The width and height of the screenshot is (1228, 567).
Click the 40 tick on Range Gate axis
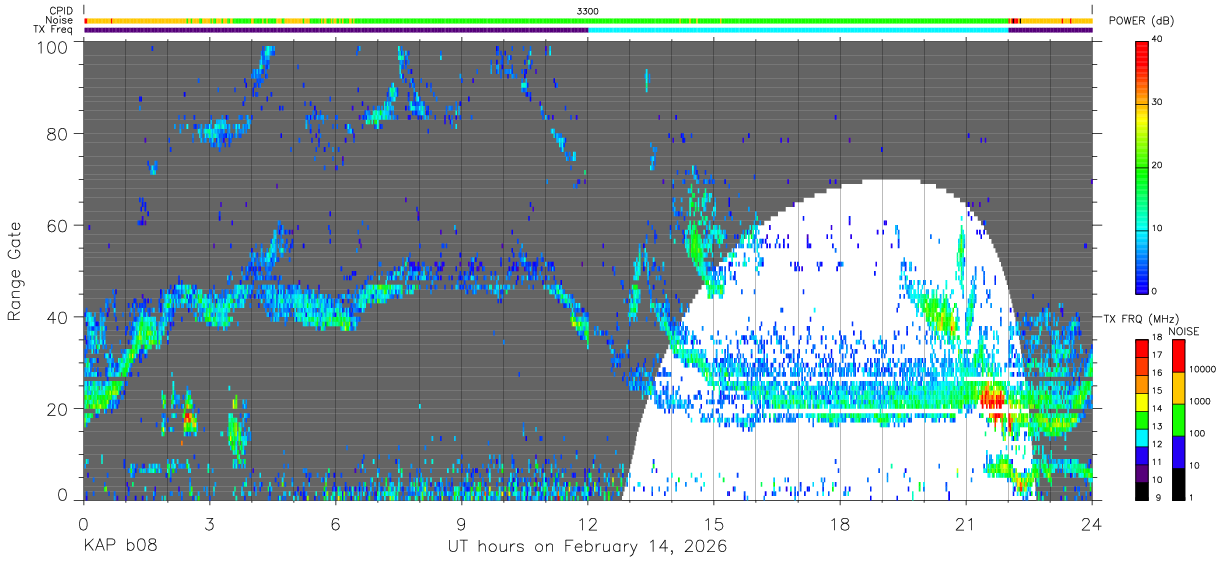coord(59,317)
